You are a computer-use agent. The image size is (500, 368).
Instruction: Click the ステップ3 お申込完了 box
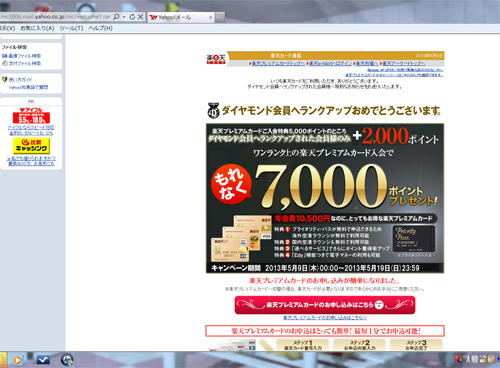coord(416,345)
